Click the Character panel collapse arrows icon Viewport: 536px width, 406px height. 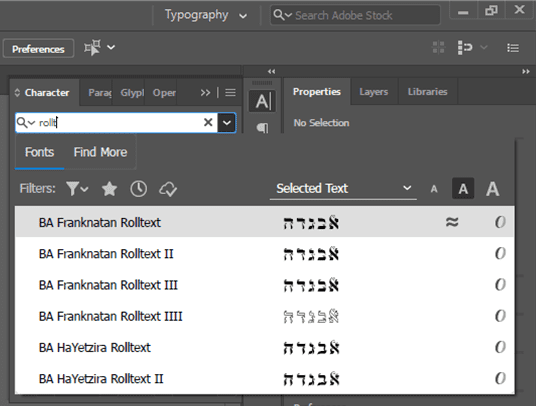pos(17,93)
